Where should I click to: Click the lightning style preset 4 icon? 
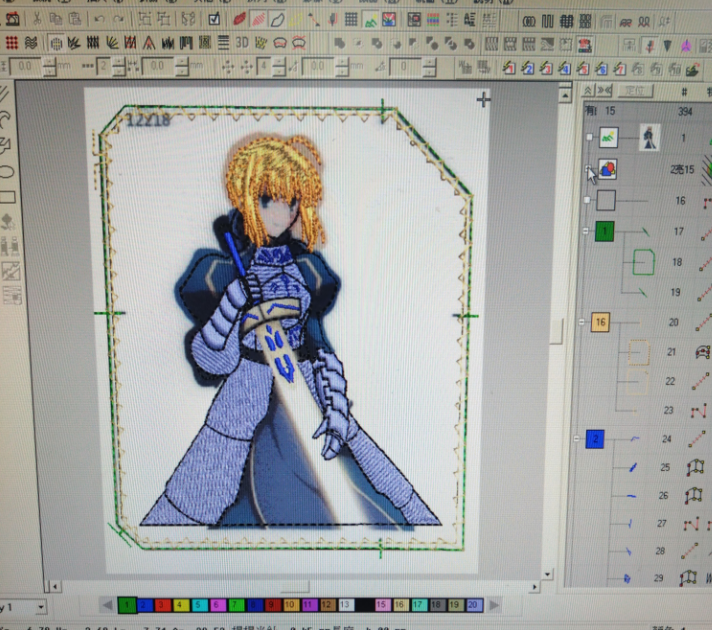564,69
